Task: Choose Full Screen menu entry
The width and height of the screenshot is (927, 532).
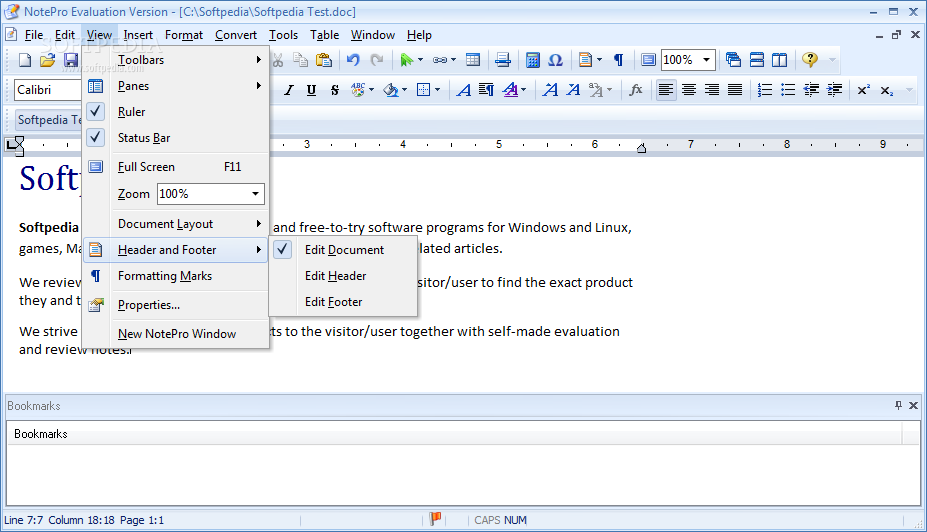Action: pos(176,167)
